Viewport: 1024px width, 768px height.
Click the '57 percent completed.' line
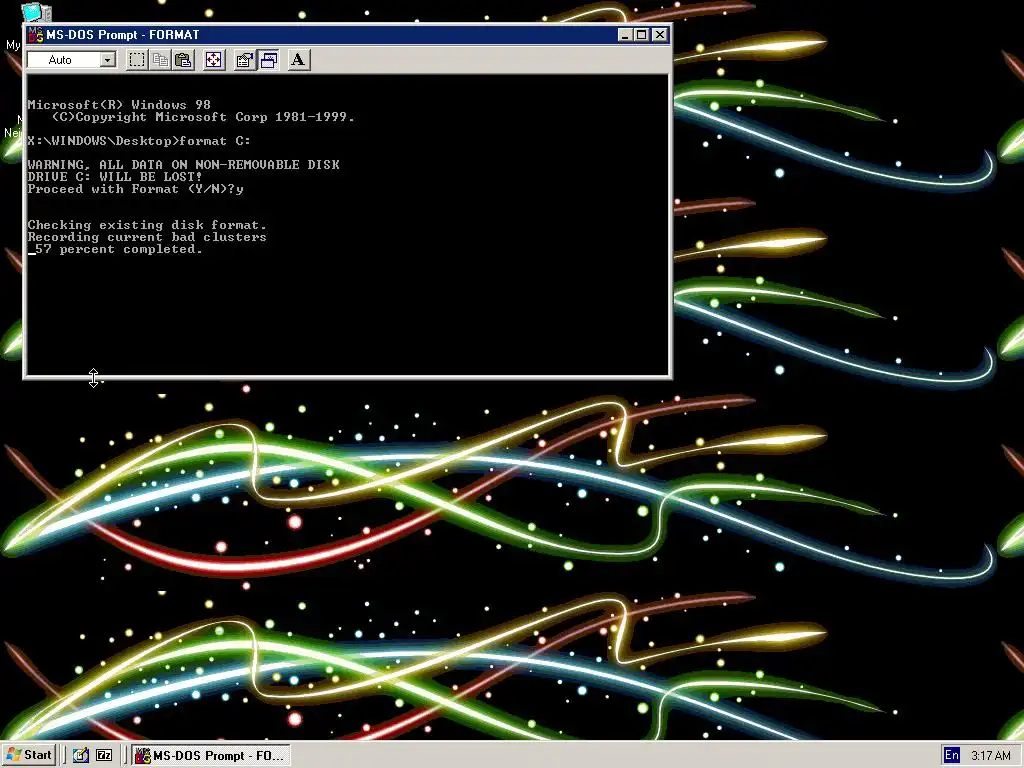[x=118, y=249]
